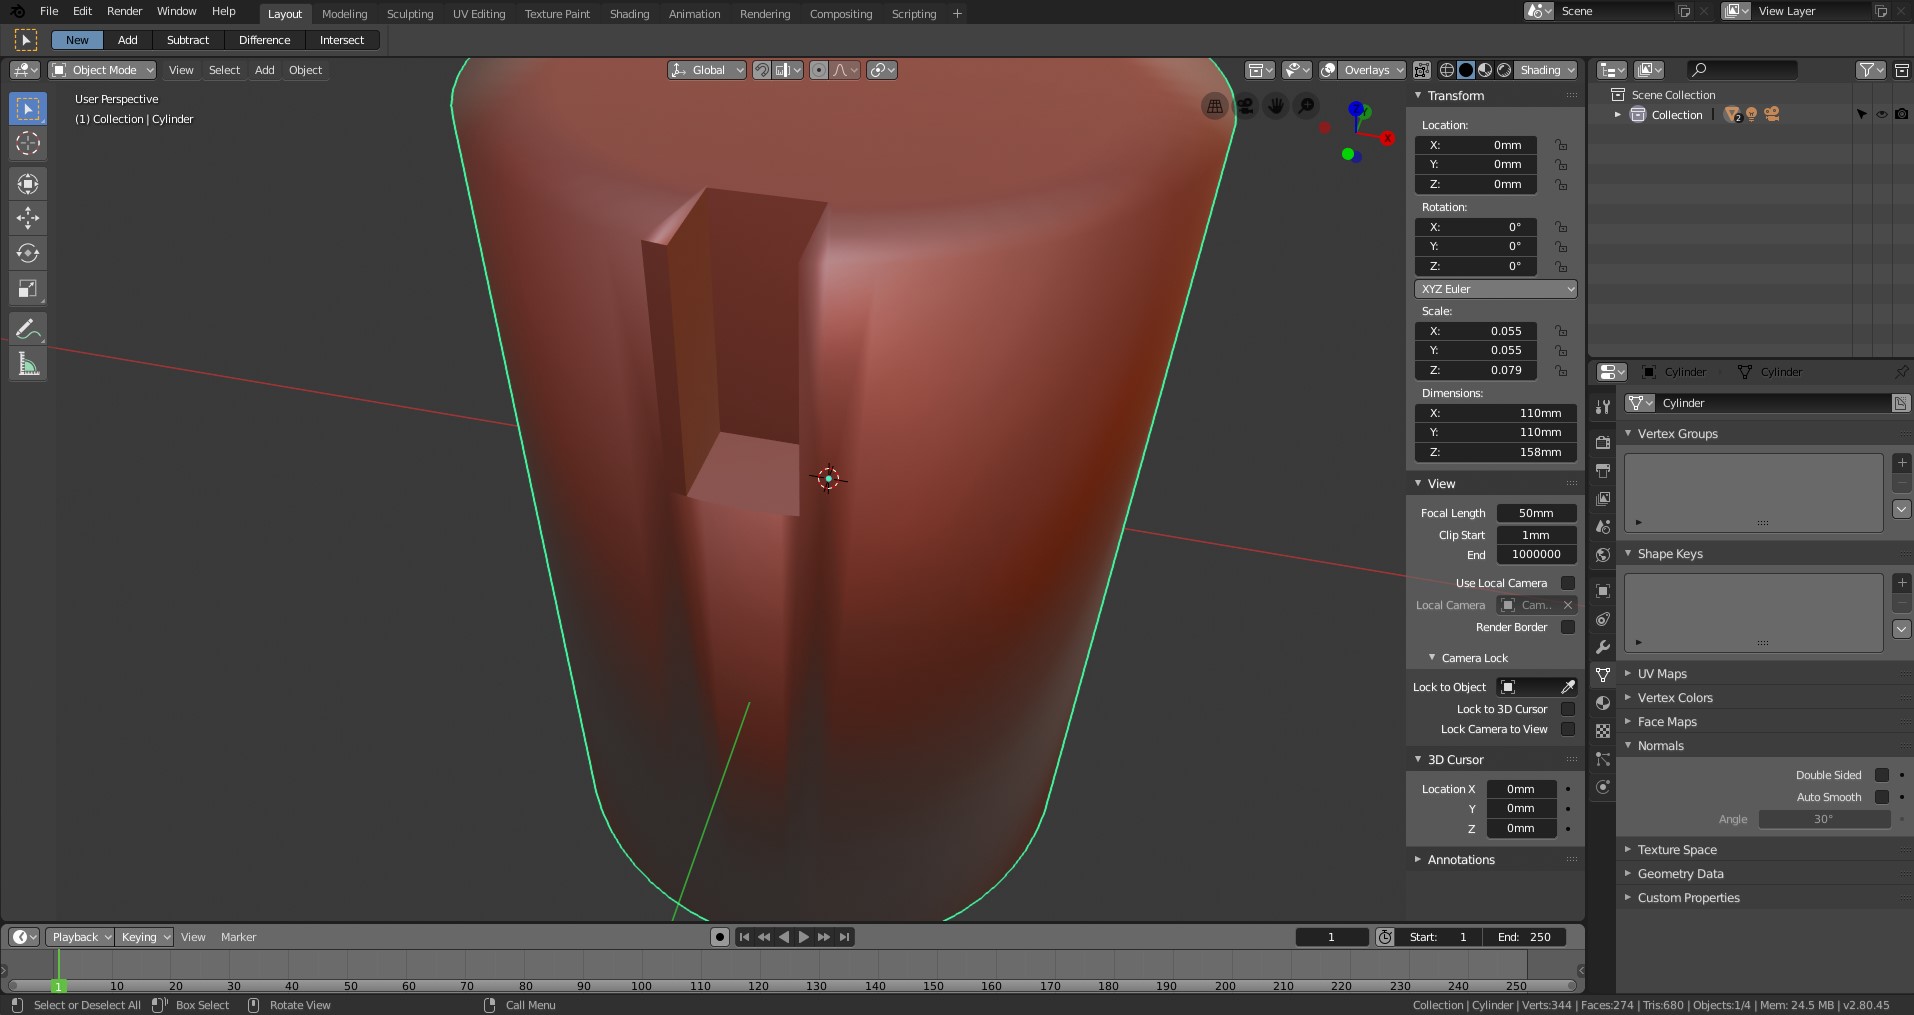Screen dimensions: 1914x1015
Task: Open the Global orientation dropdown
Action: pos(707,70)
